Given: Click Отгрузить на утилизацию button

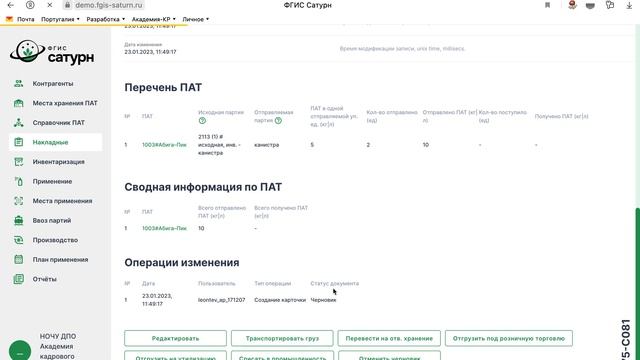Looking at the screenshot, I should point(176,356).
